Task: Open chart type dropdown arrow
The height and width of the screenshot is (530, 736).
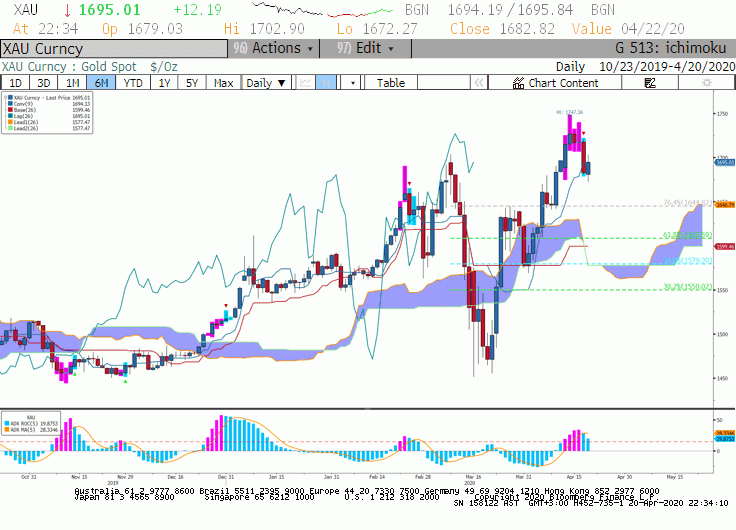Action: [353, 83]
